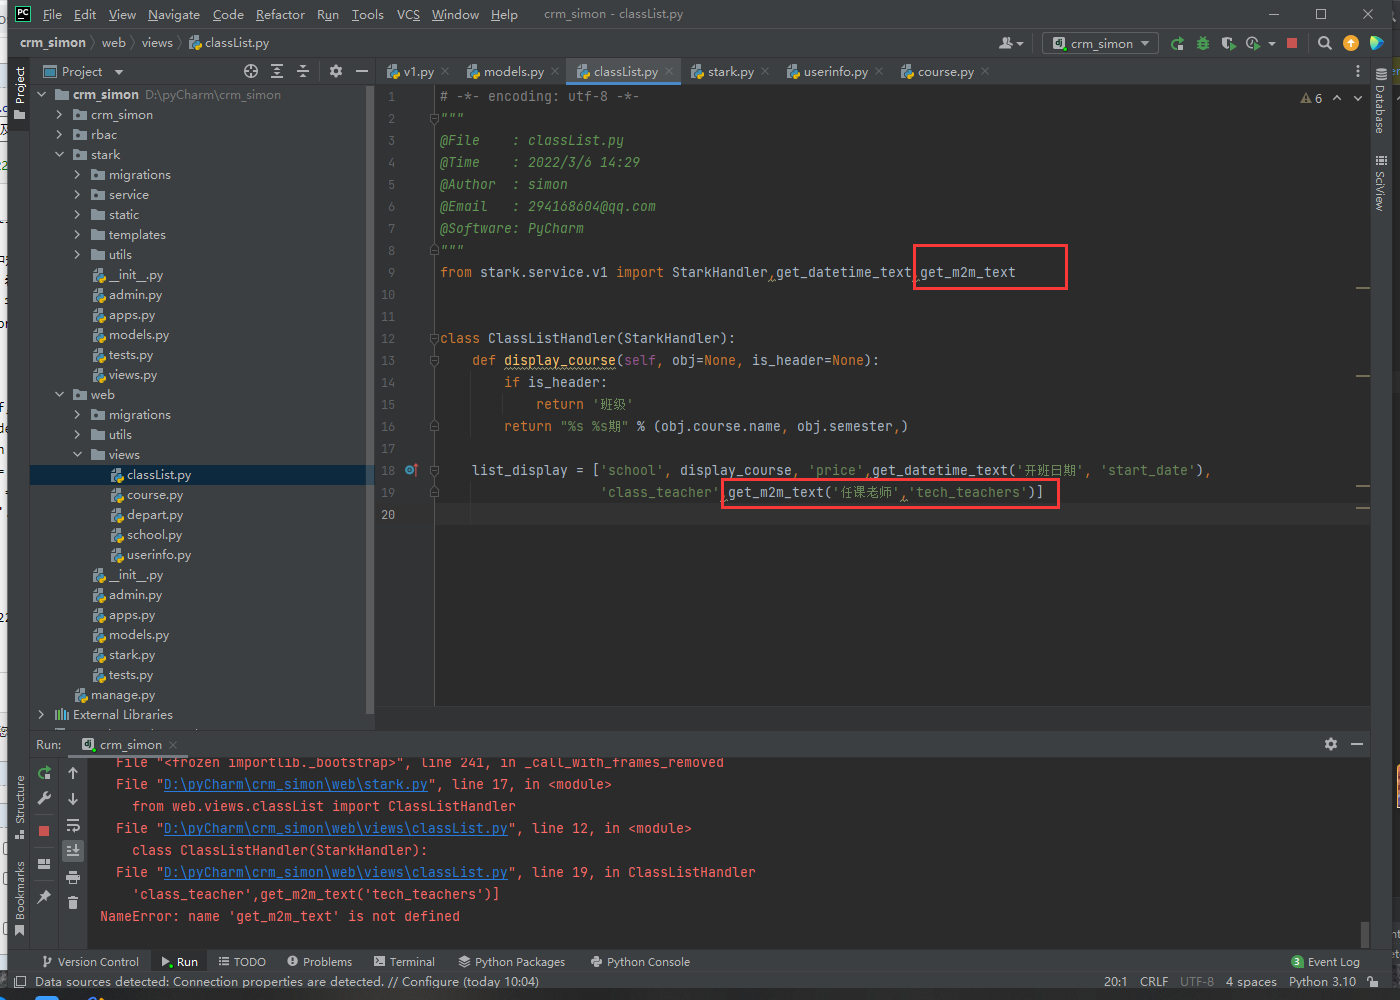Click the Run console vertical scrollbar
Image resolution: width=1400 pixels, height=1000 pixels.
point(1365,934)
